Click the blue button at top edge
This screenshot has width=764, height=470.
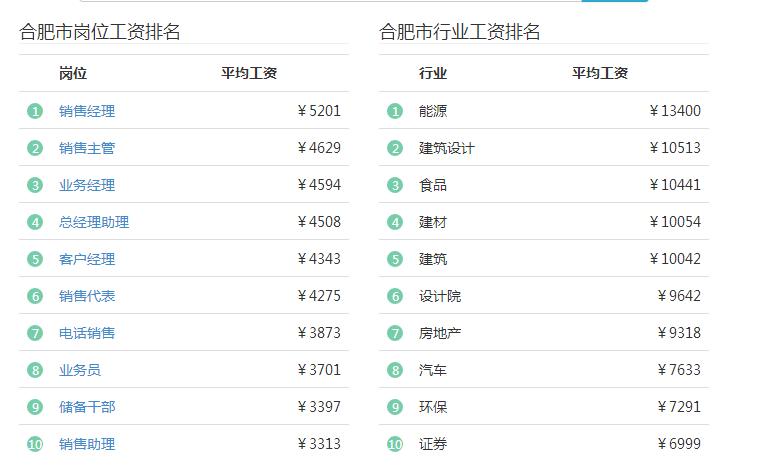pyautogui.click(x=614, y=1)
